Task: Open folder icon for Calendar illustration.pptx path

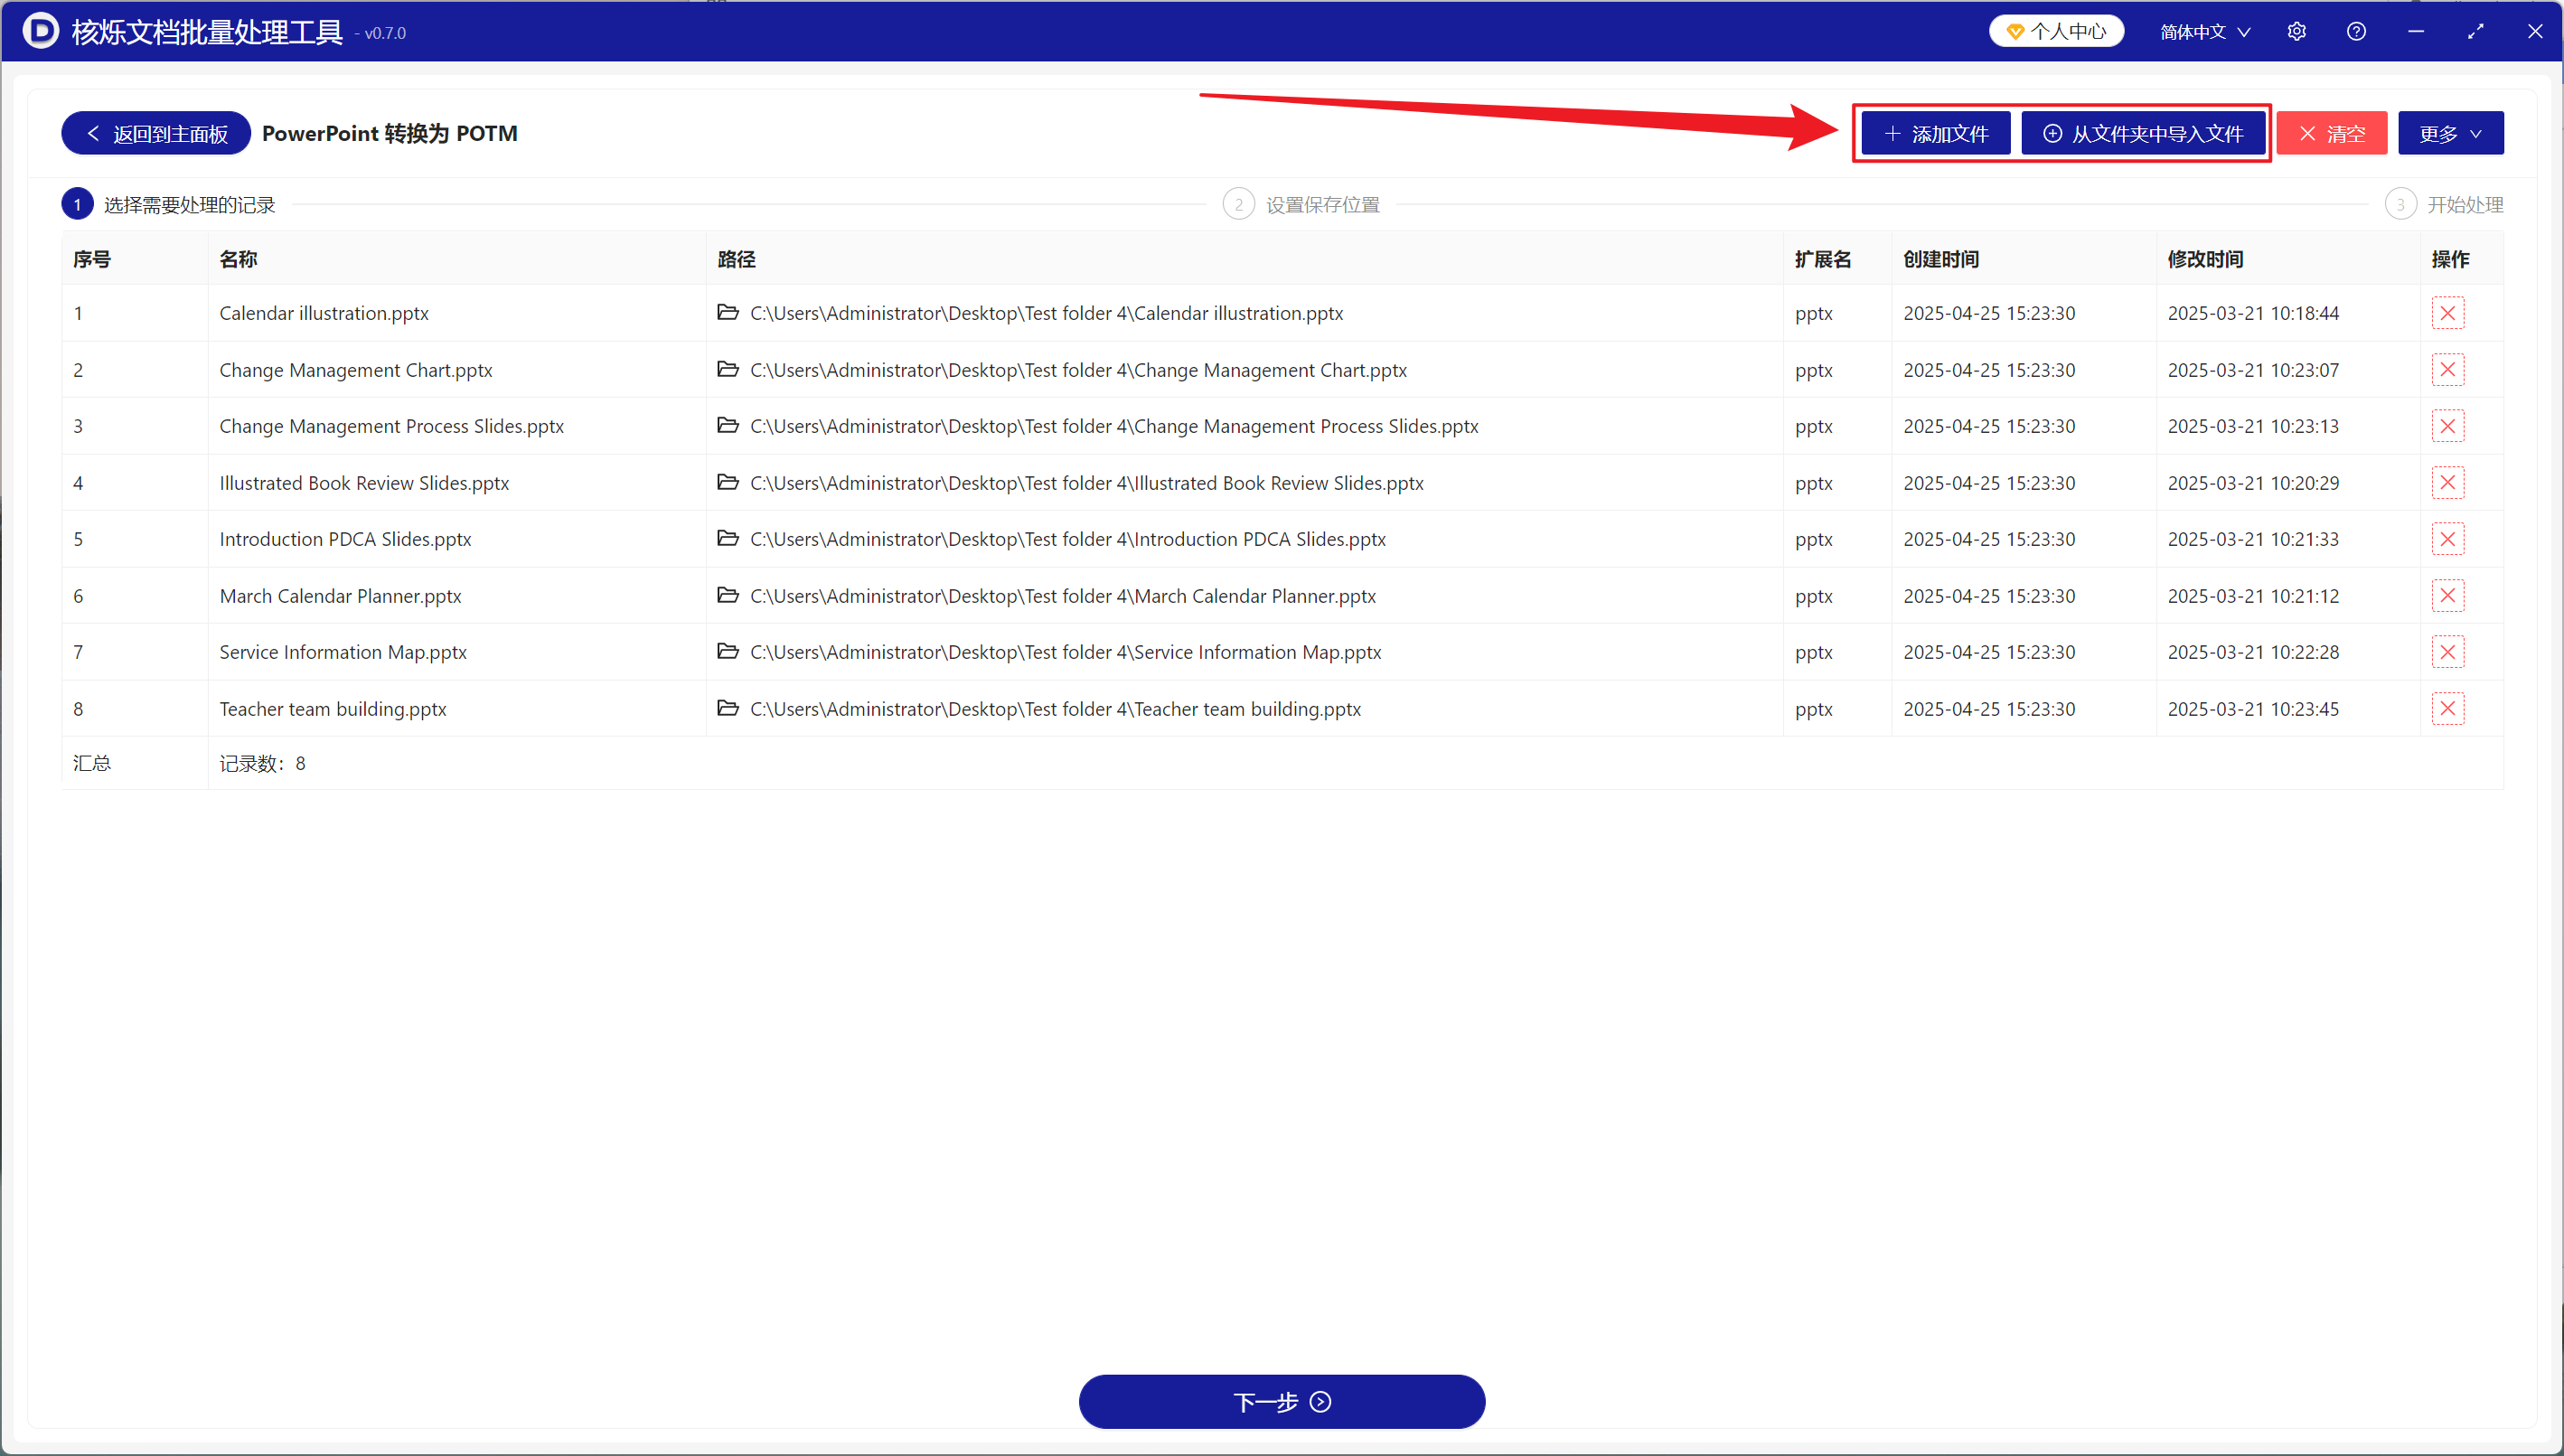Action: point(728,312)
